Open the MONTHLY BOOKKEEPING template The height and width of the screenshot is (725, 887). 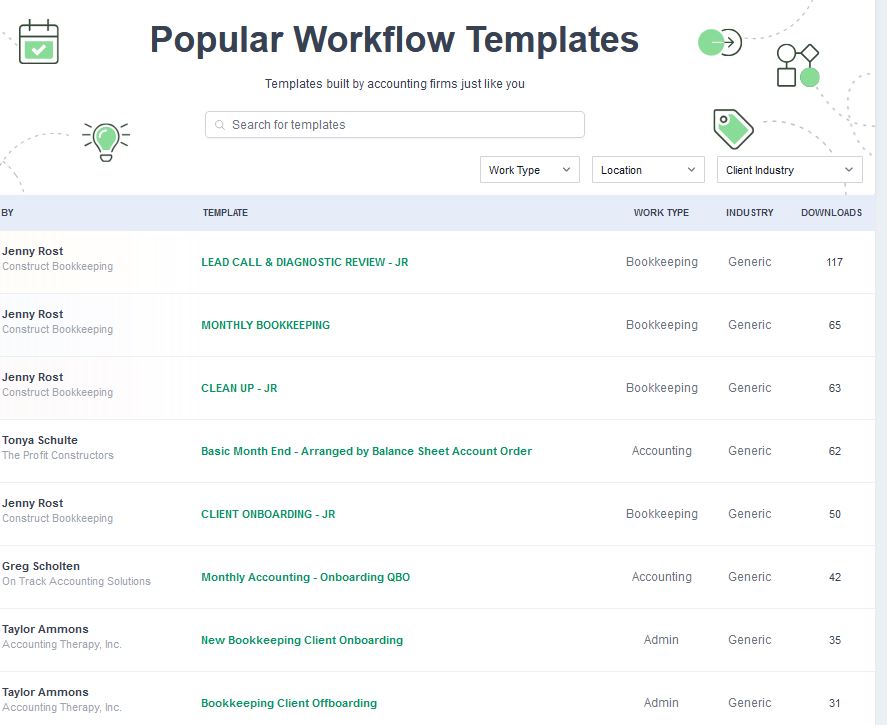pyautogui.click(x=265, y=325)
